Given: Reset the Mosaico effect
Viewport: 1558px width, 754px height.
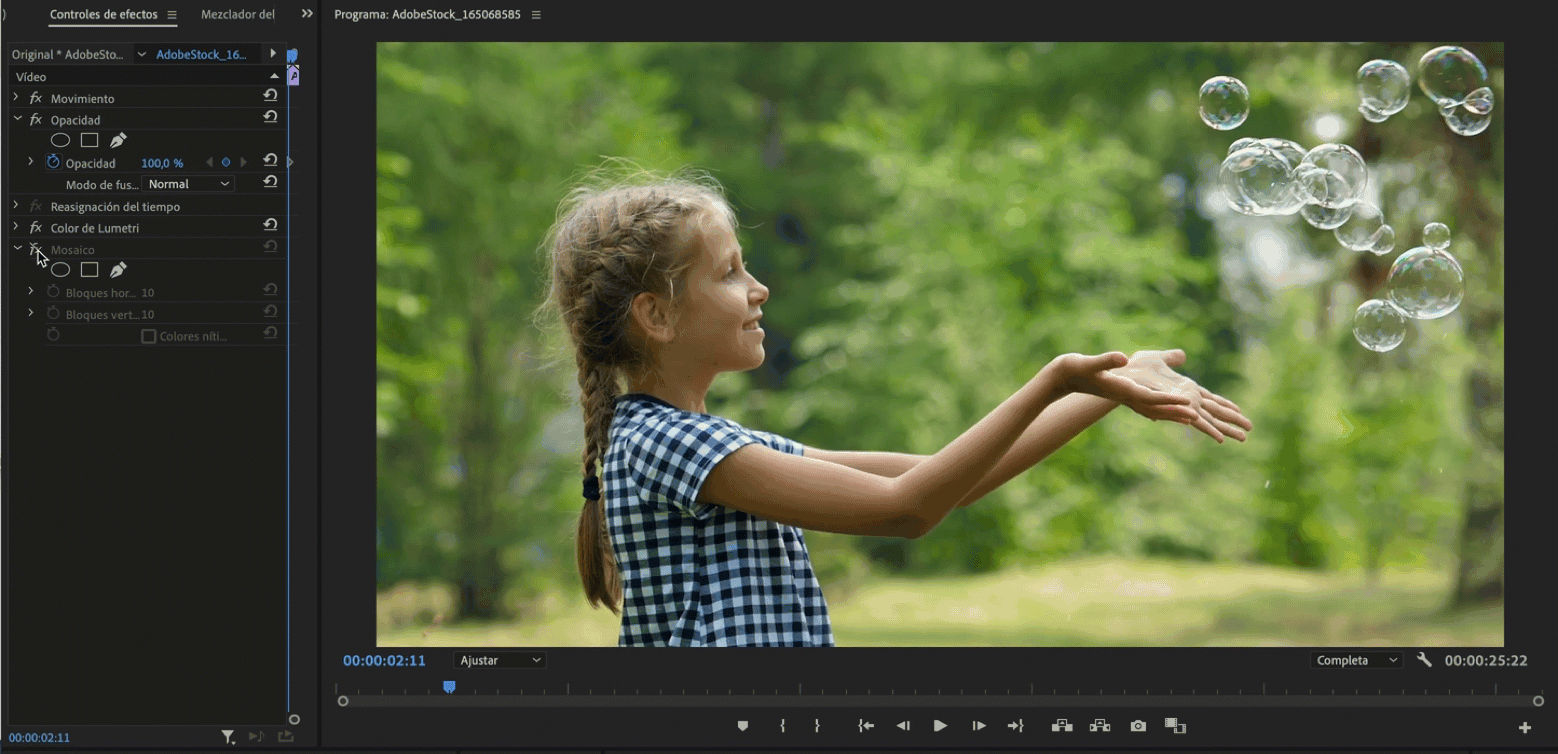Looking at the screenshot, I should tap(270, 247).
